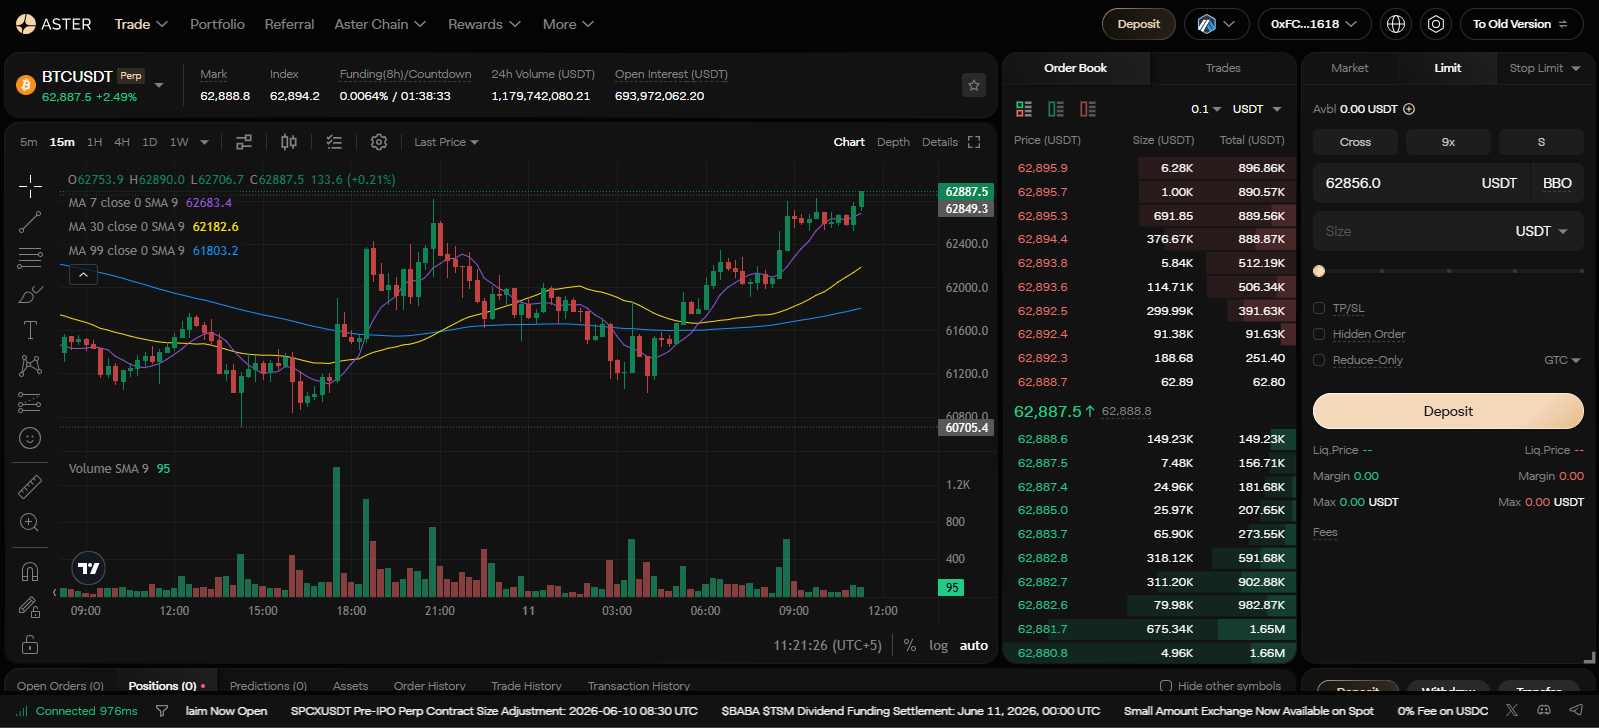This screenshot has height=728, width=1599.
Task: Open the wallet 0xFC...1618 dropdown
Action: tap(1314, 24)
